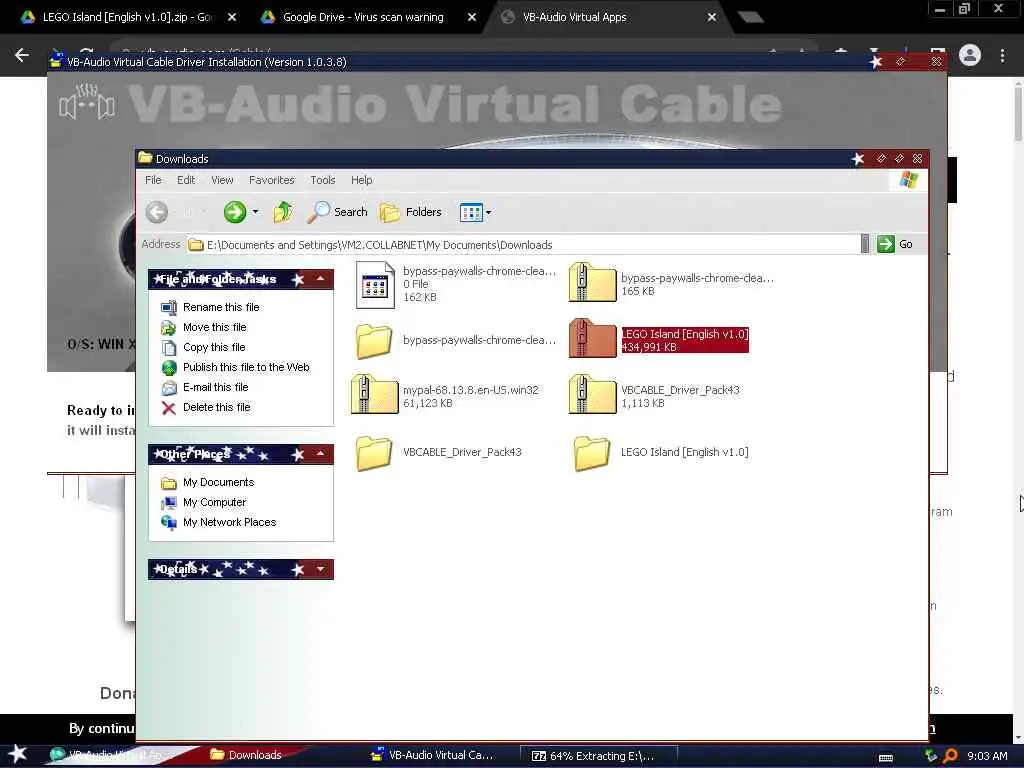The height and width of the screenshot is (768, 1024).
Task: Collapse the File and Folder Tasks panel
Action: [321, 279]
